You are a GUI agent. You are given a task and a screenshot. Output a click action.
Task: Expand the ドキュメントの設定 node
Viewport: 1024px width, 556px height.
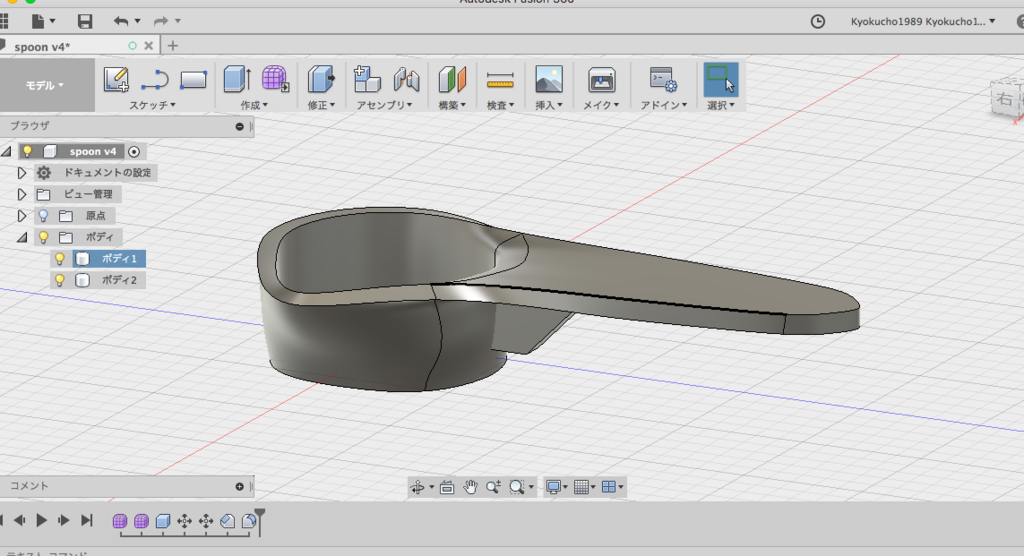pos(22,173)
